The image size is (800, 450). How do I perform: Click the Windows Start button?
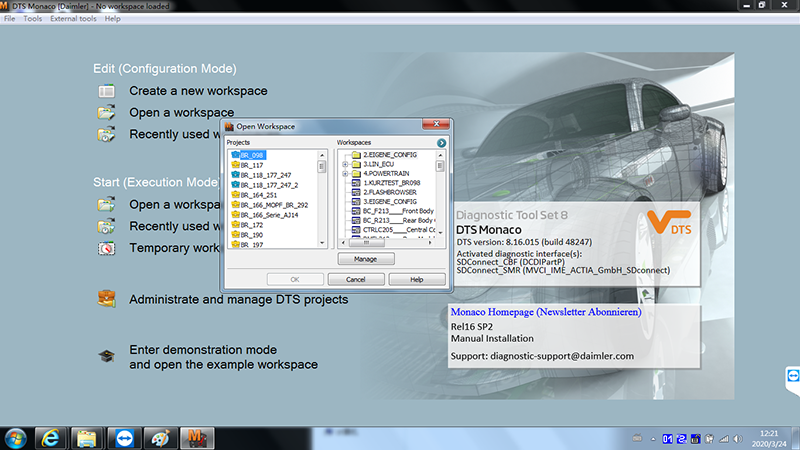15,439
